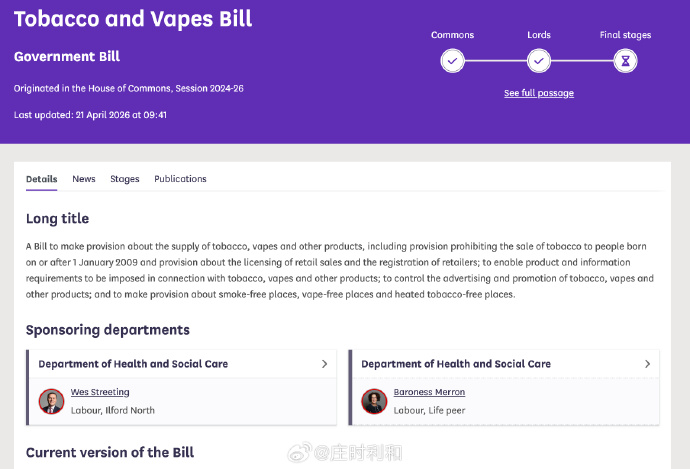This screenshot has width=690, height=469.
Task: Switch to the News tab
Action: pyautogui.click(x=84, y=179)
